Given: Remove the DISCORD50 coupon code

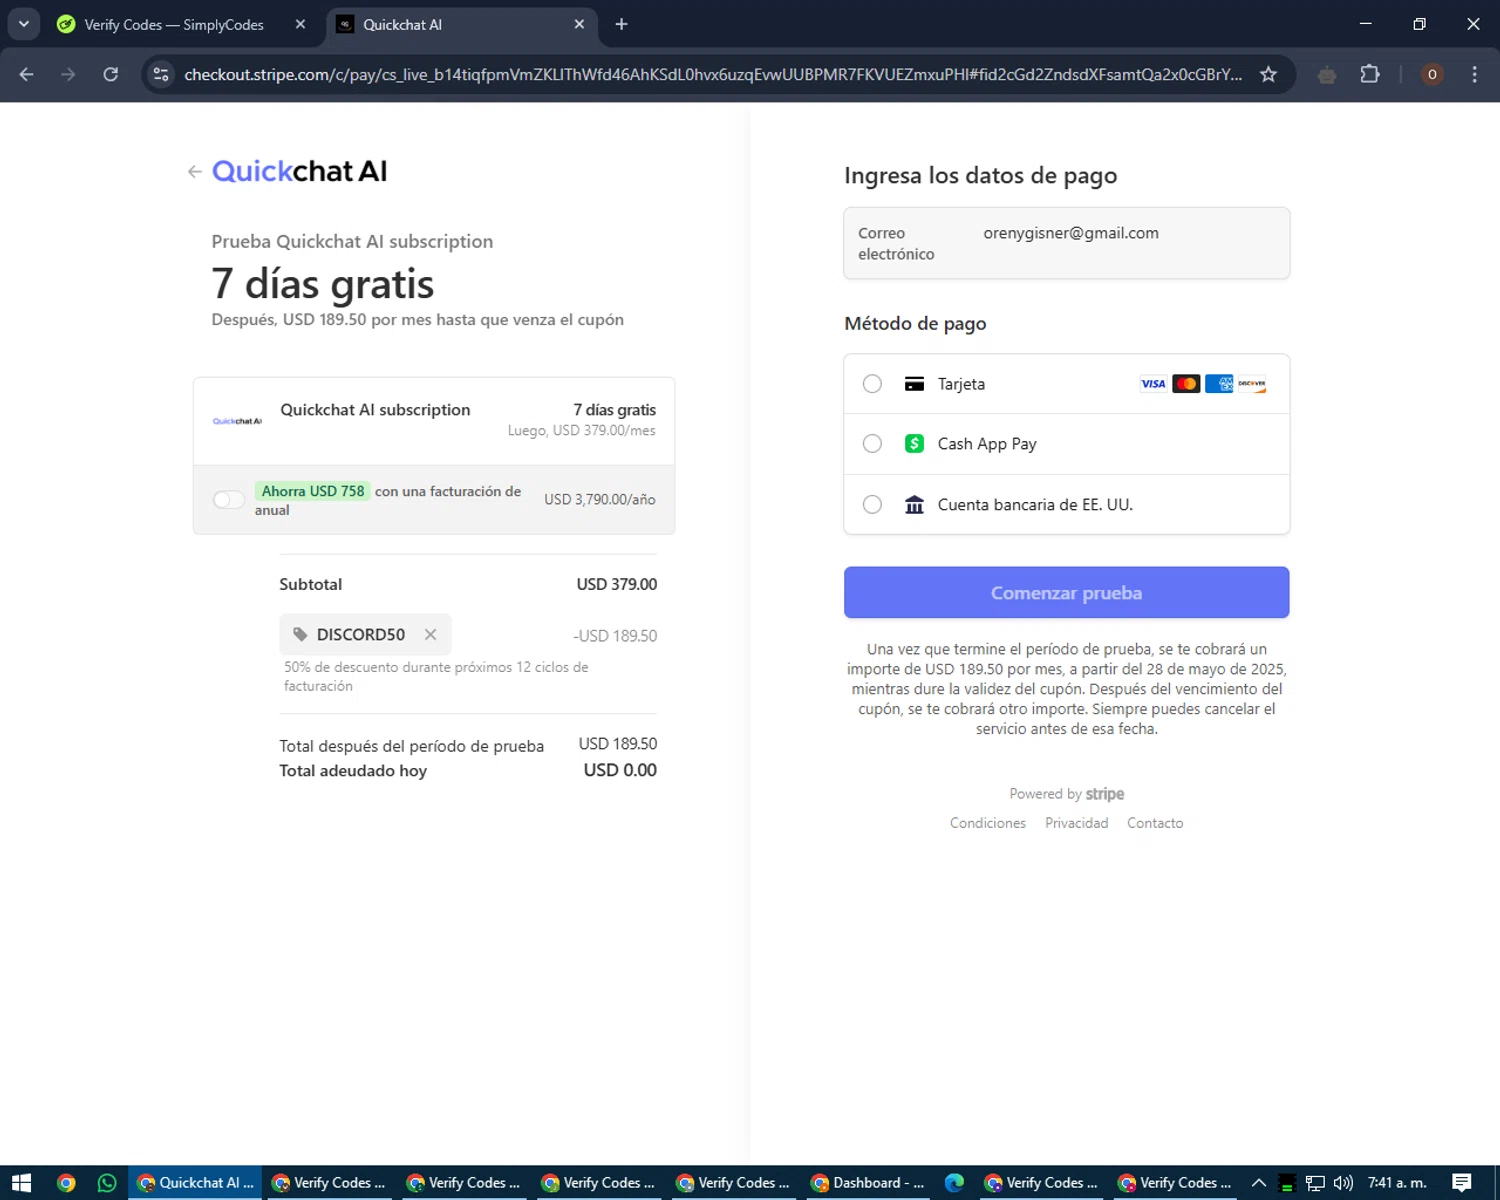Looking at the screenshot, I should pos(430,635).
